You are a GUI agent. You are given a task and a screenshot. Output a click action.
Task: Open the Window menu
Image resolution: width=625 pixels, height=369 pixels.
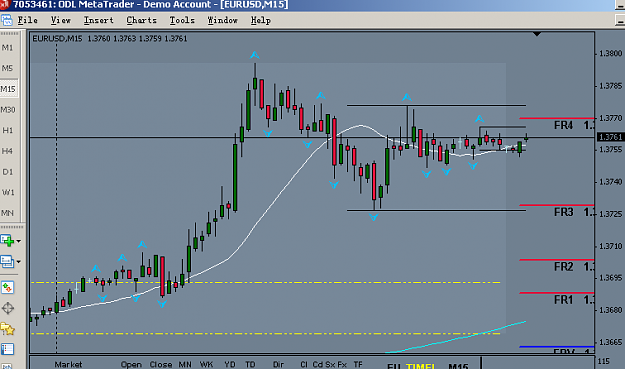pyautogui.click(x=222, y=20)
